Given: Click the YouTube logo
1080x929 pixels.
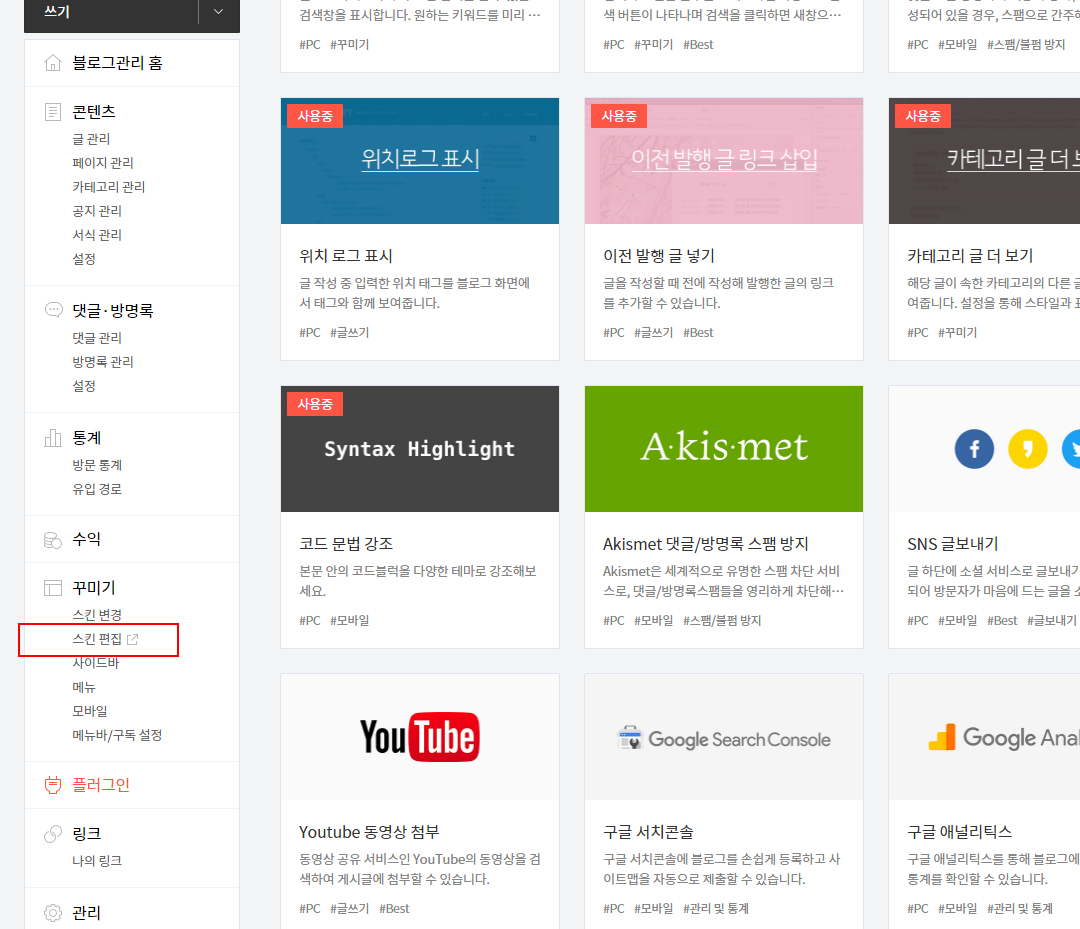Looking at the screenshot, I should [x=419, y=737].
